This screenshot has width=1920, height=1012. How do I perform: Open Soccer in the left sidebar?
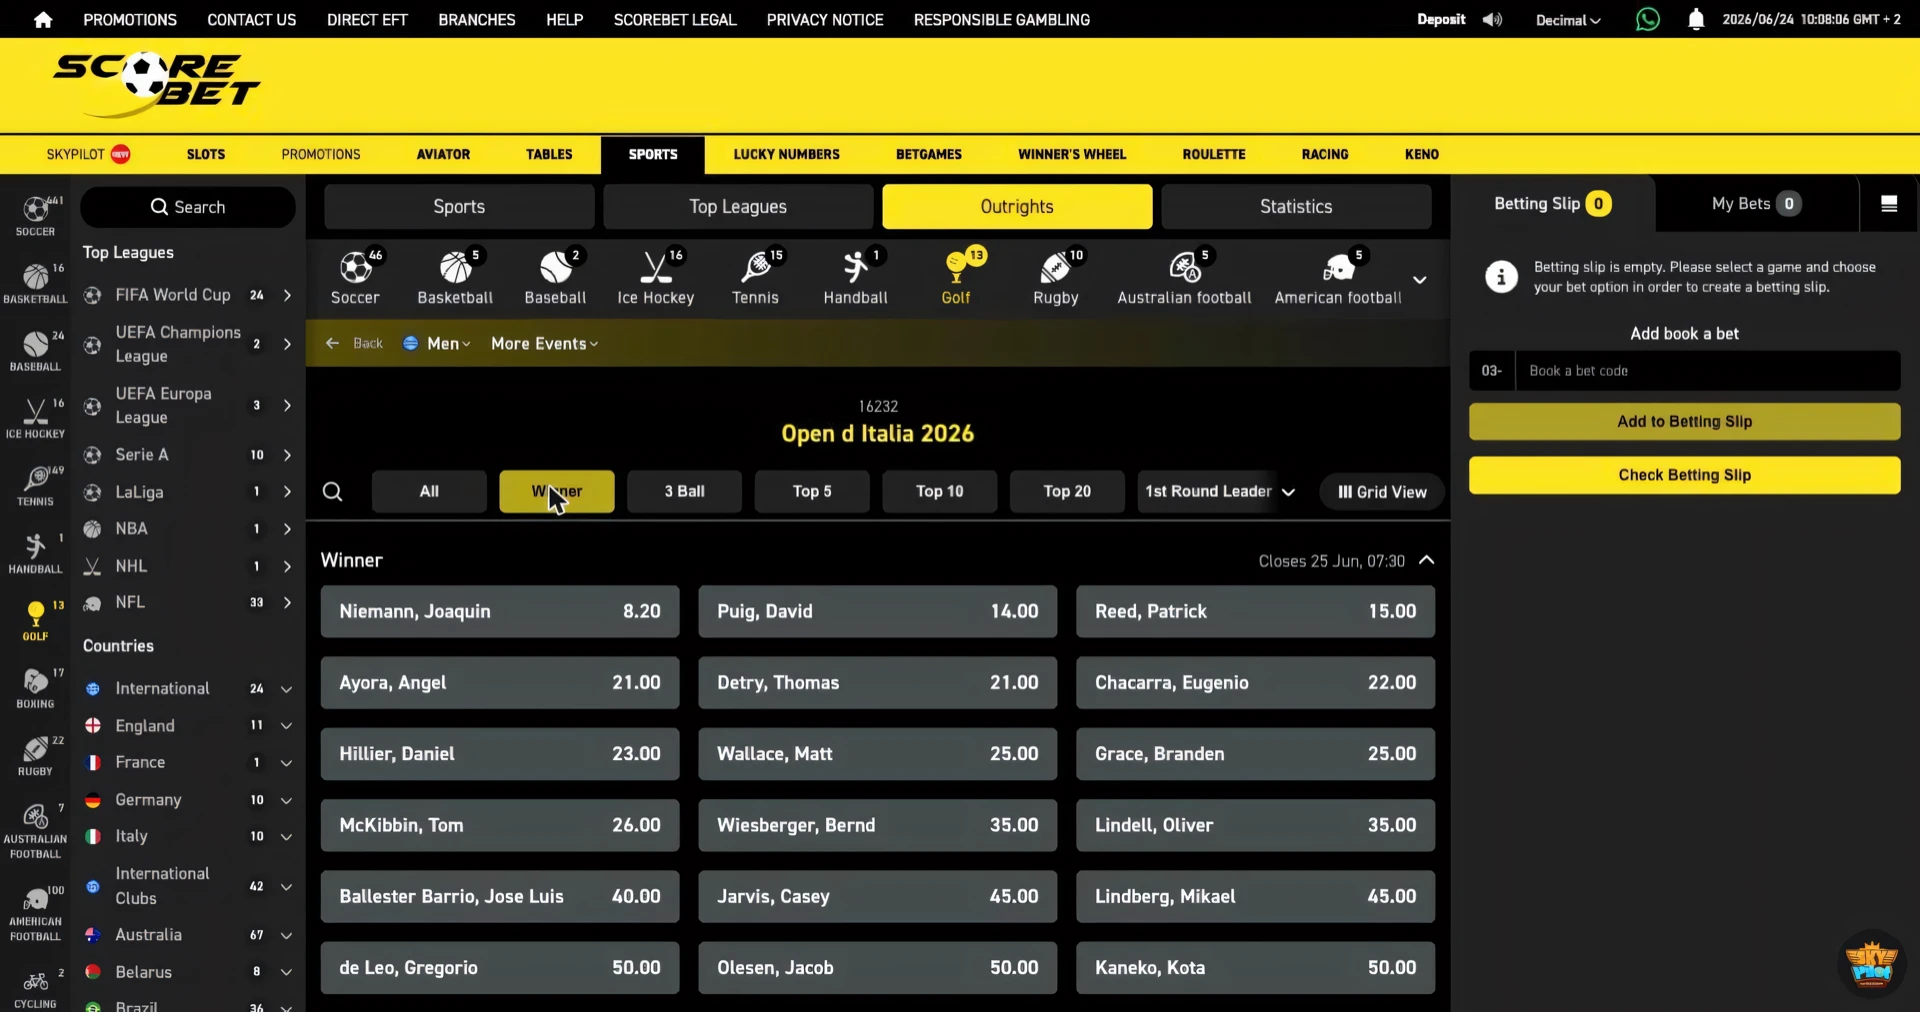pos(35,216)
